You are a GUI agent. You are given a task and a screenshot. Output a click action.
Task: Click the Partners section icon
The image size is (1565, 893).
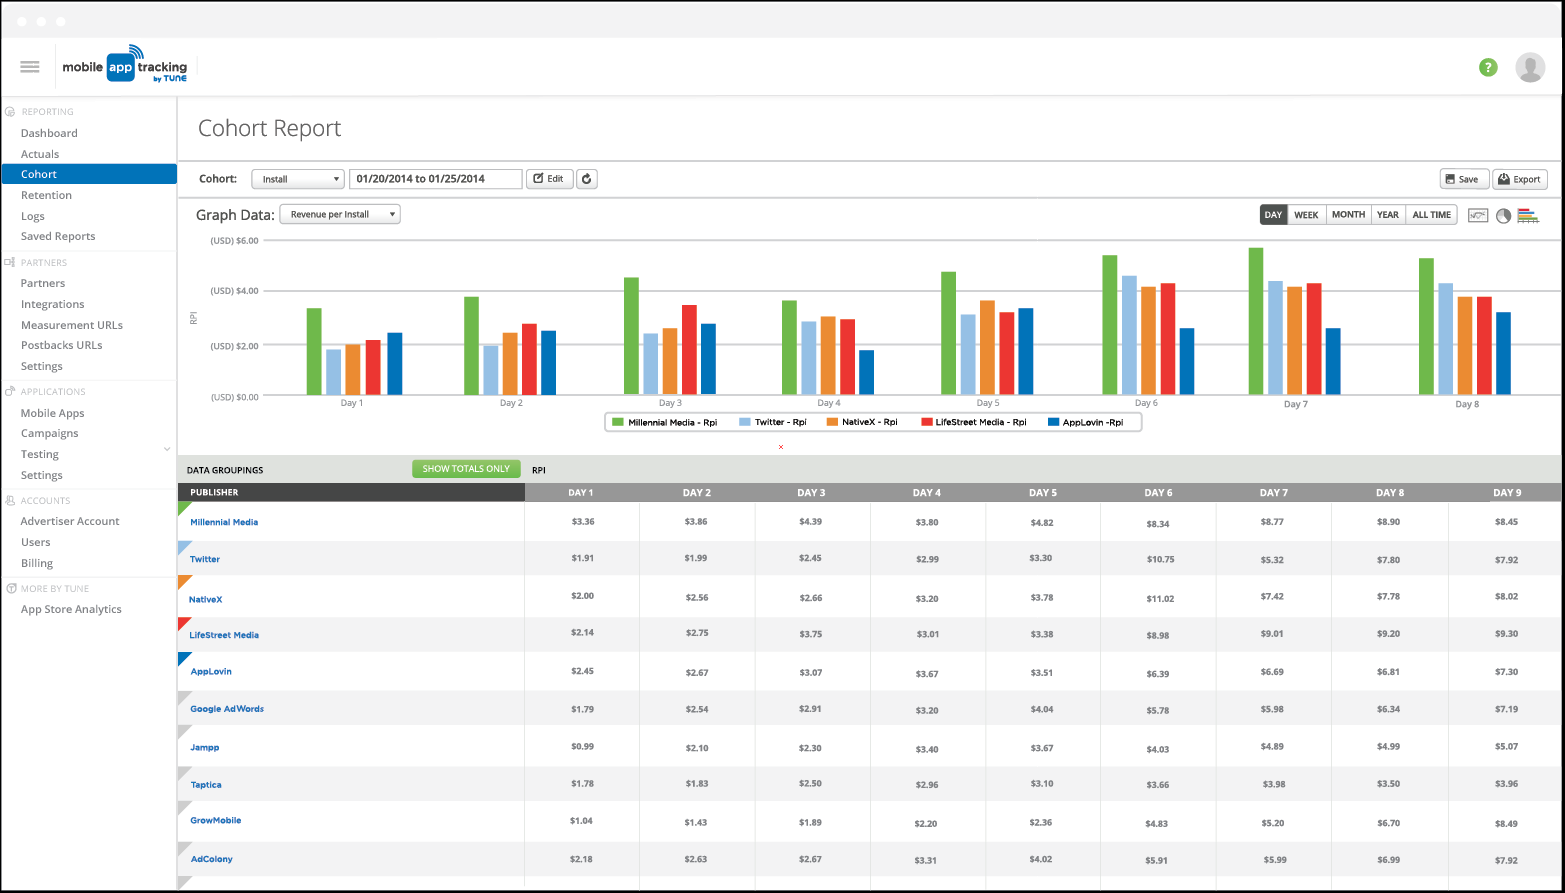coord(10,262)
